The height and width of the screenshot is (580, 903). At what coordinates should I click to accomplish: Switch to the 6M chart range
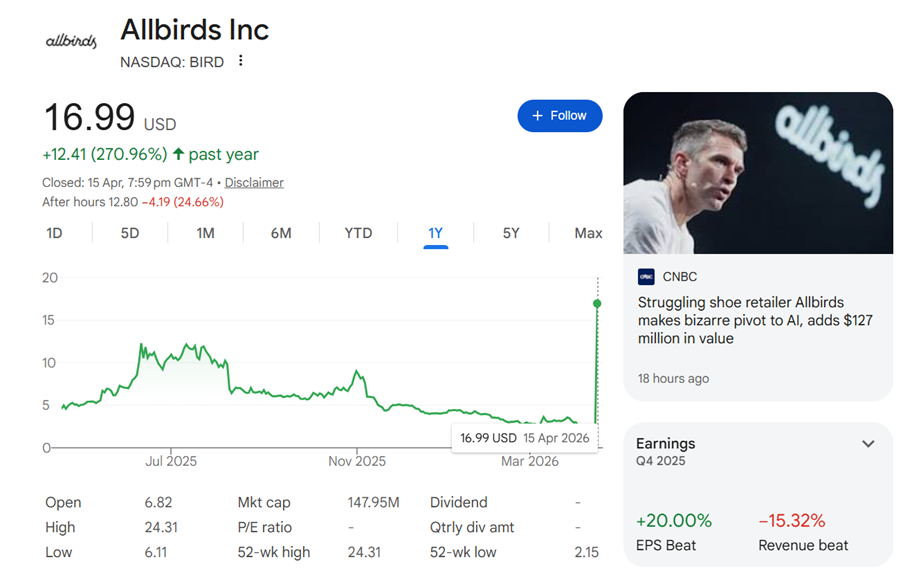(281, 233)
